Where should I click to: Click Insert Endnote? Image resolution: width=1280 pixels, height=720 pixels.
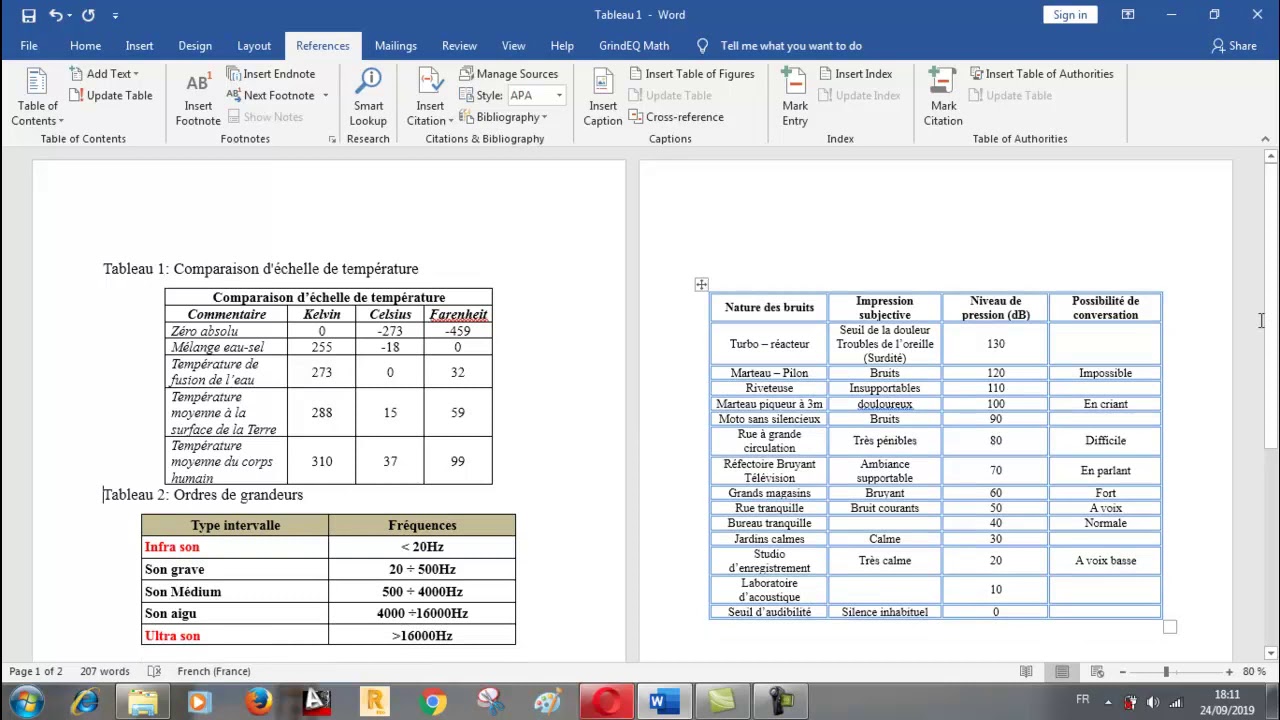pos(271,74)
